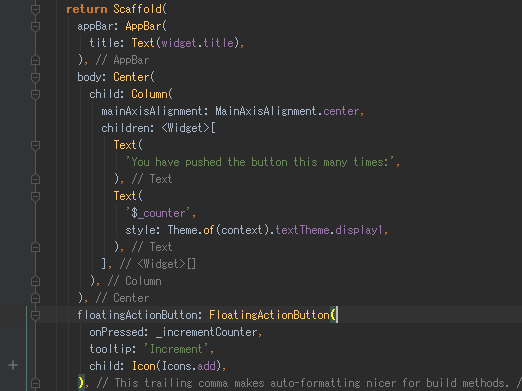Click the 'Increment' tooltip string
Screen dimensions: 522x391
(176, 349)
